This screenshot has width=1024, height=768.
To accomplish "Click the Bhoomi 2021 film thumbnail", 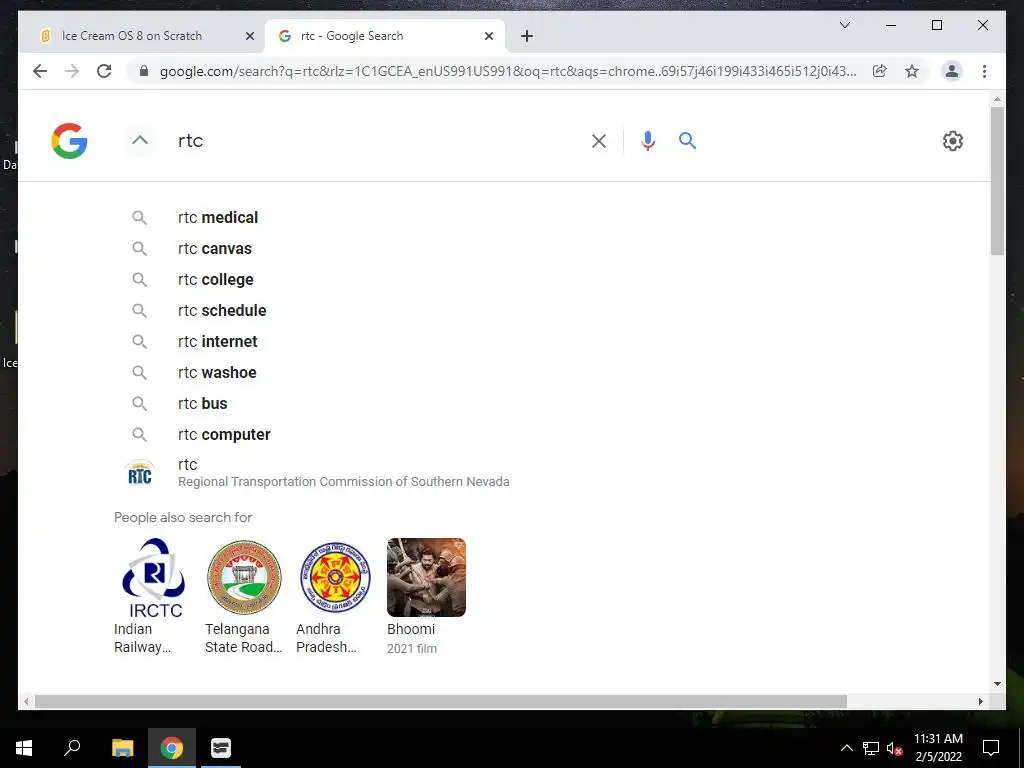I will tap(426, 577).
